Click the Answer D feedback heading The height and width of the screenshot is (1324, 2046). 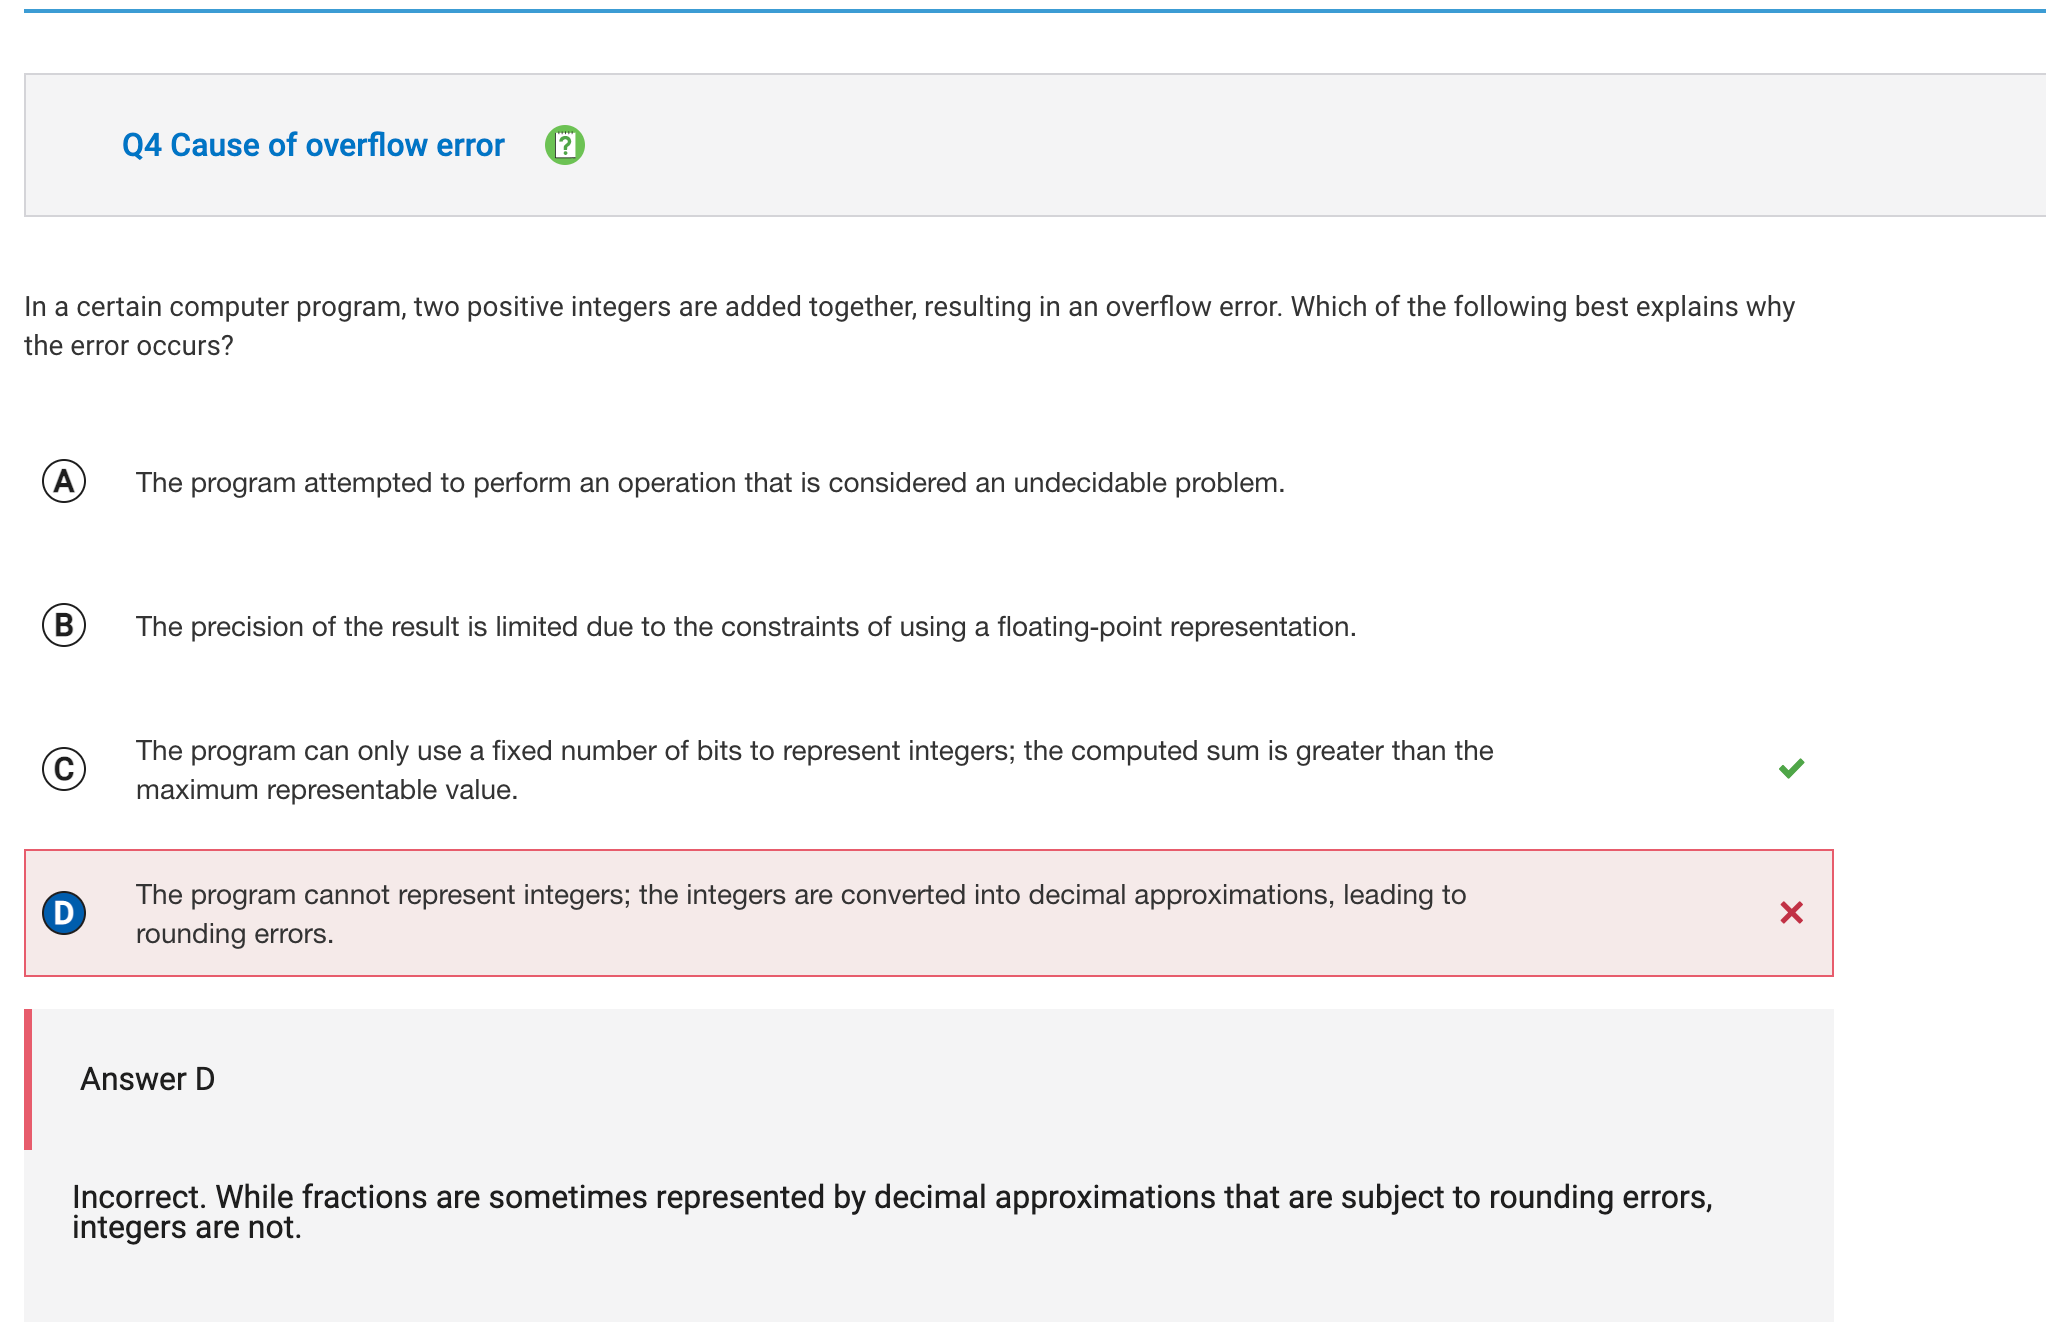pos(147,1079)
